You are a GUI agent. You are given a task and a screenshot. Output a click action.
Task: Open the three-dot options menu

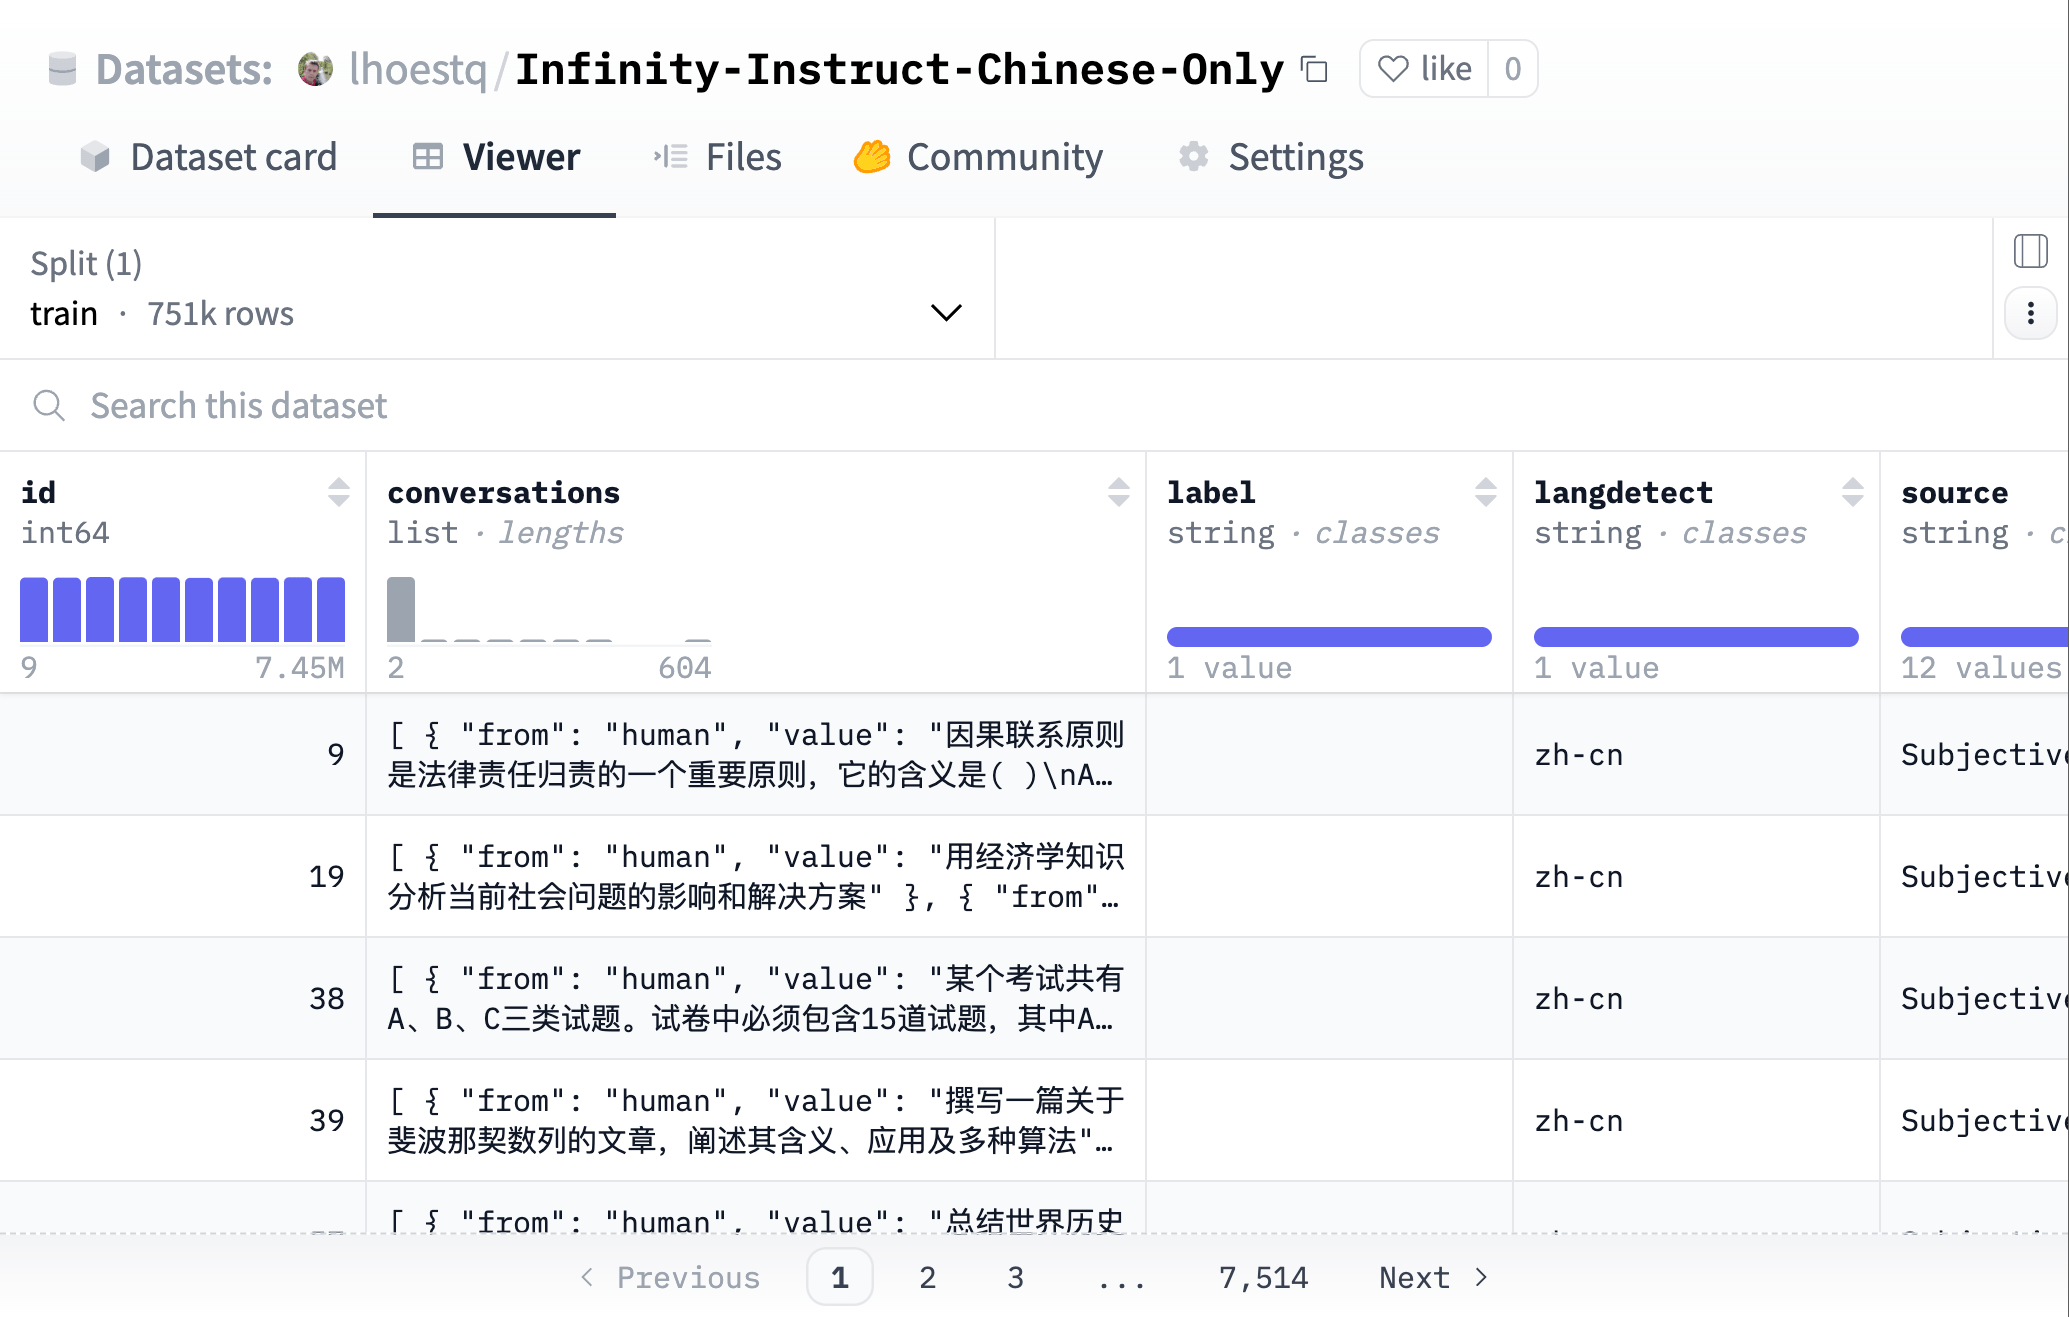pos(2030,314)
